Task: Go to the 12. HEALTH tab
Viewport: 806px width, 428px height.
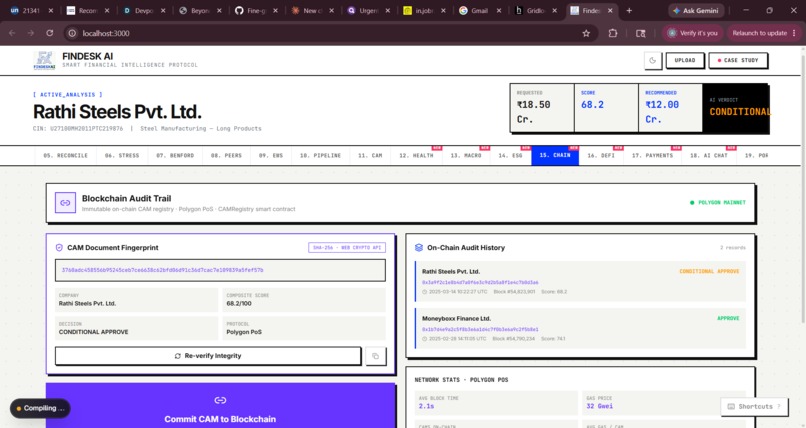Action: 416,155
